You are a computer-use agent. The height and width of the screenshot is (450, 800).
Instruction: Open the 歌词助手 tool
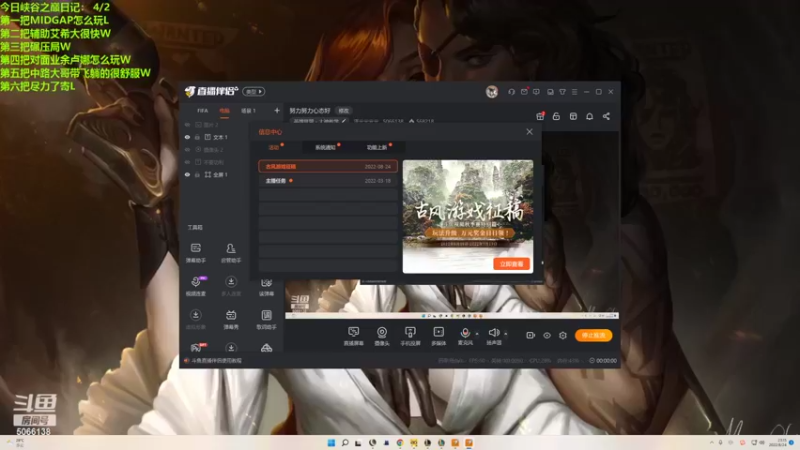pyautogui.click(x=266, y=319)
